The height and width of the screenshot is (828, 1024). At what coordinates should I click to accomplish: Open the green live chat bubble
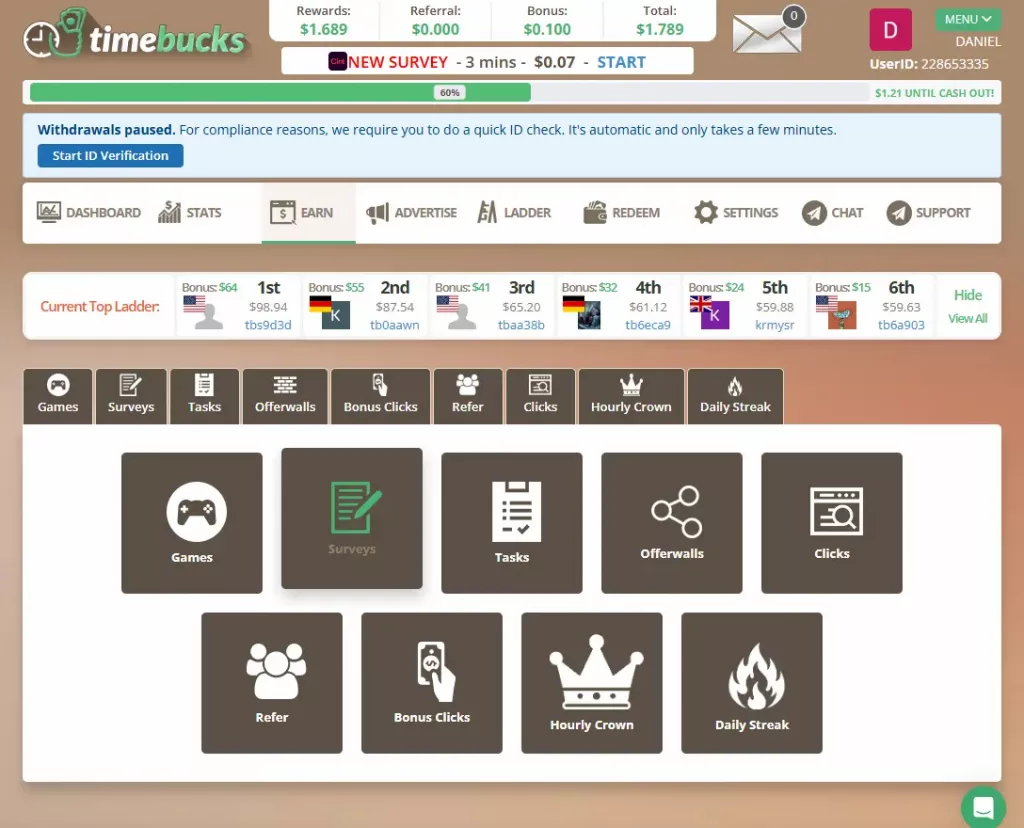[983, 808]
